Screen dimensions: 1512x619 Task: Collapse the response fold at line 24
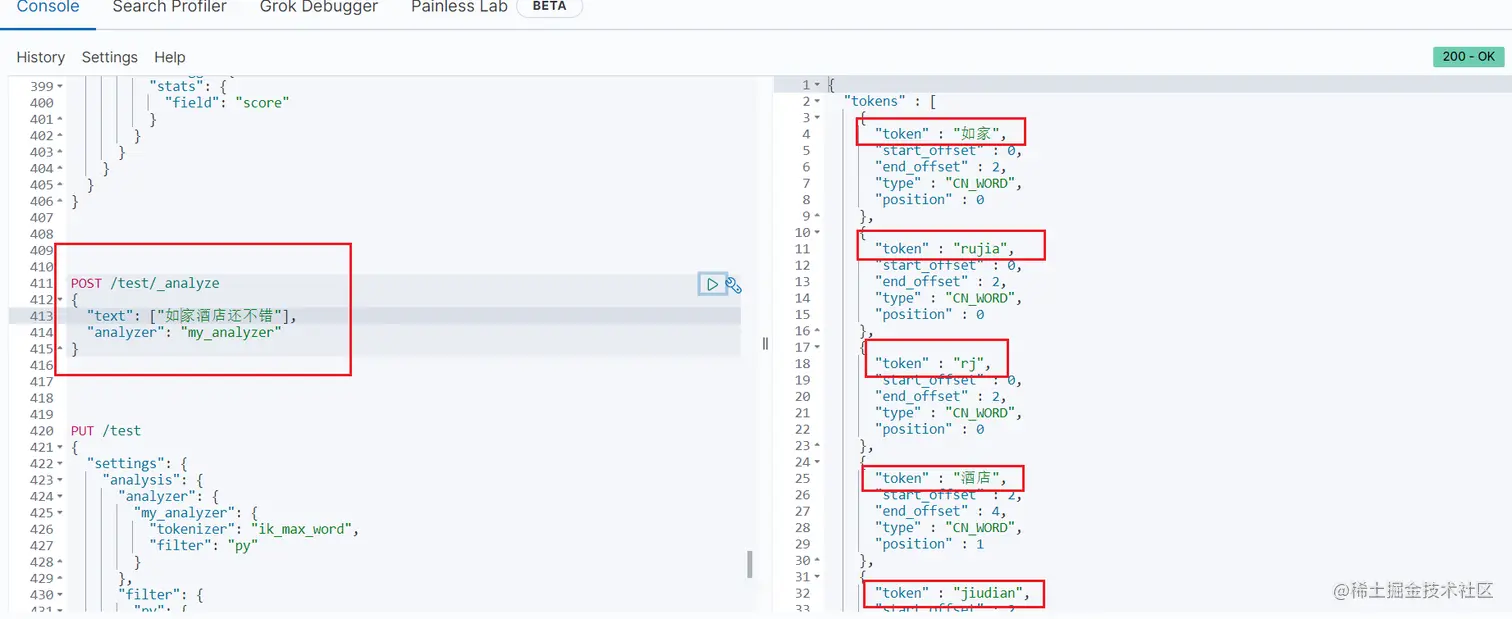817,462
